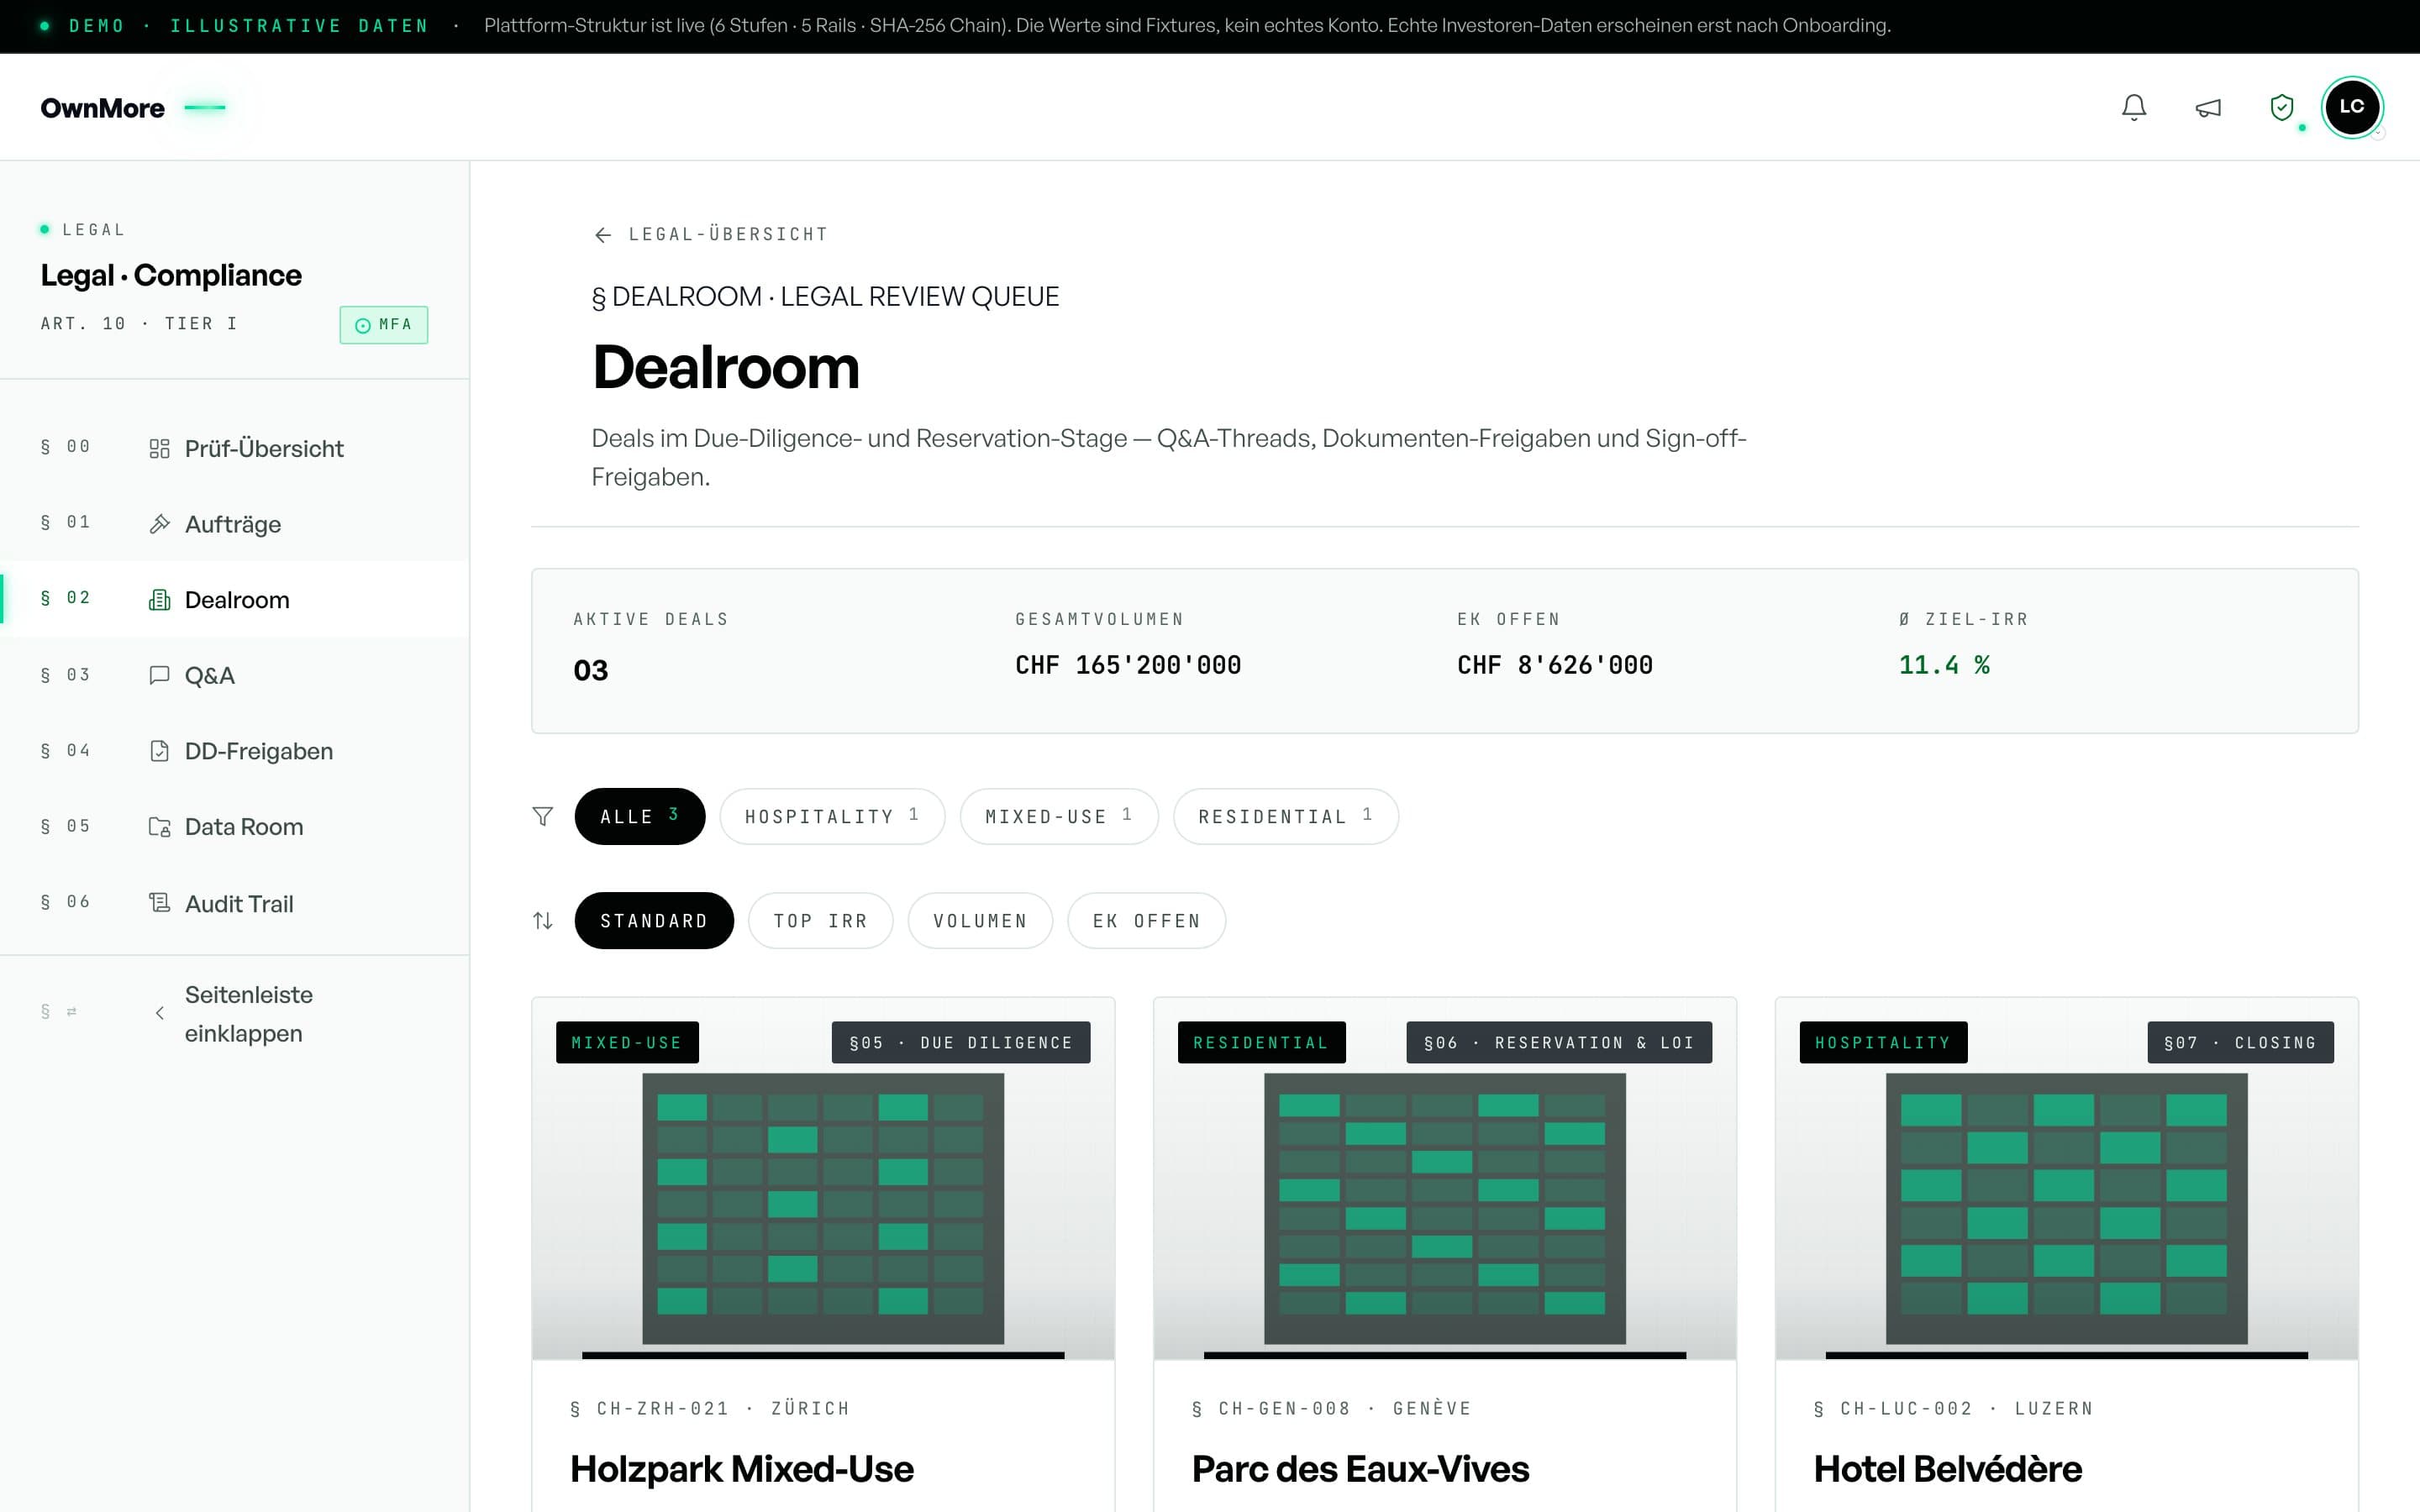The image size is (2420, 1512).
Task: Click the filter funnel icon
Action: [x=542, y=817]
